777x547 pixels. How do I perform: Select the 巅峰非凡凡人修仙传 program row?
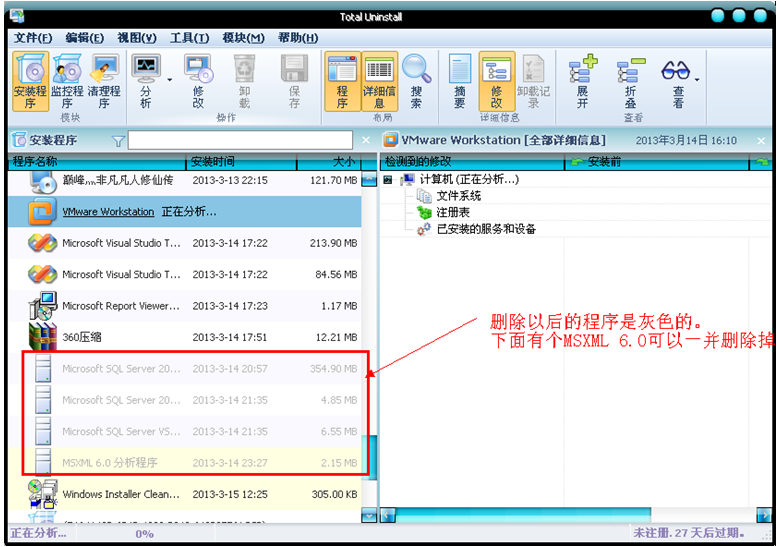click(184, 180)
